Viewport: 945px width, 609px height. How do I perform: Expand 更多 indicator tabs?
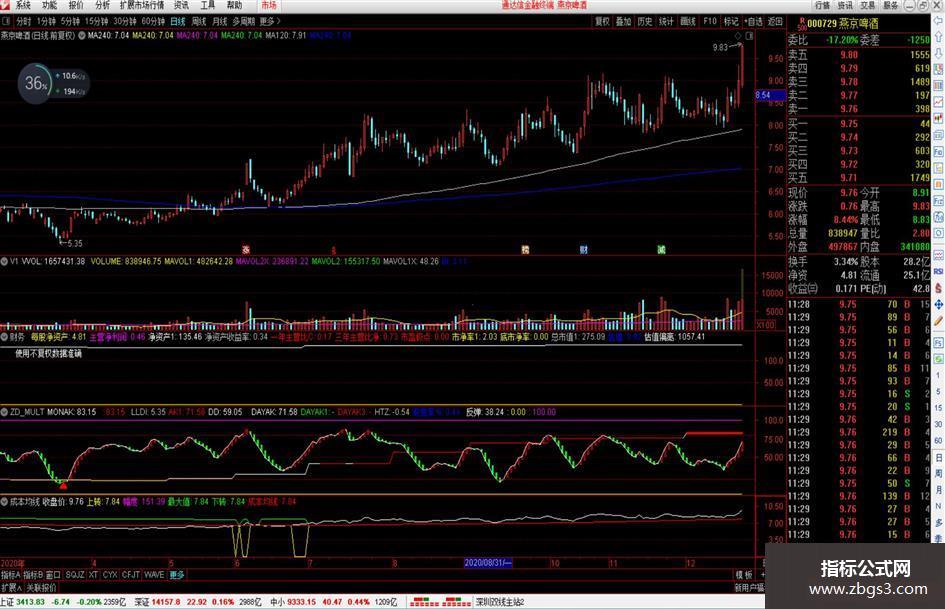point(177,575)
